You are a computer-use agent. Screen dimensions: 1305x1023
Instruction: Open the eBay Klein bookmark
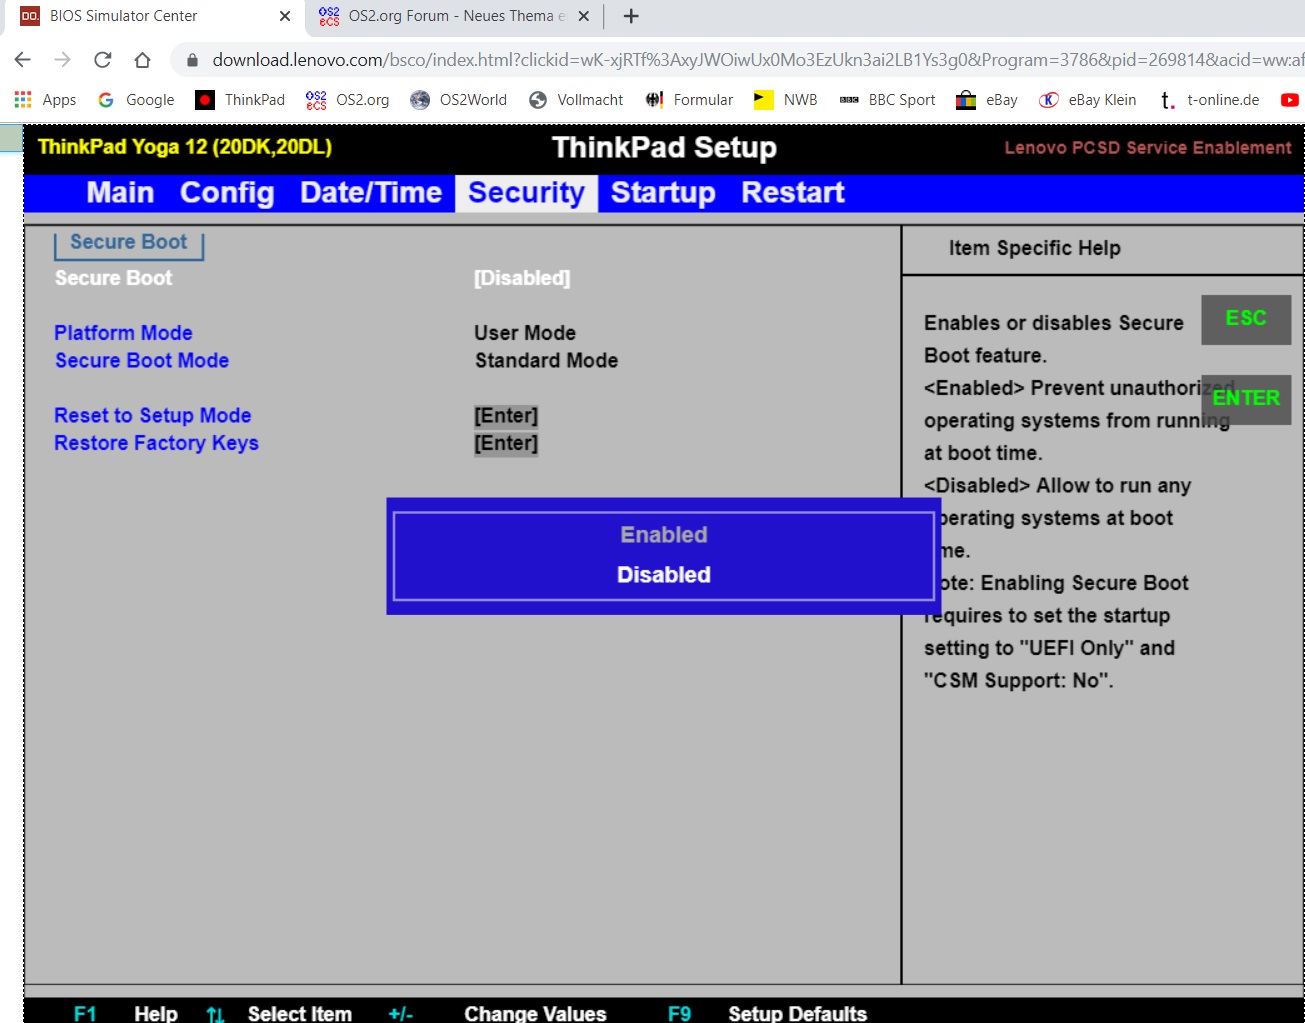tap(1088, 100)
